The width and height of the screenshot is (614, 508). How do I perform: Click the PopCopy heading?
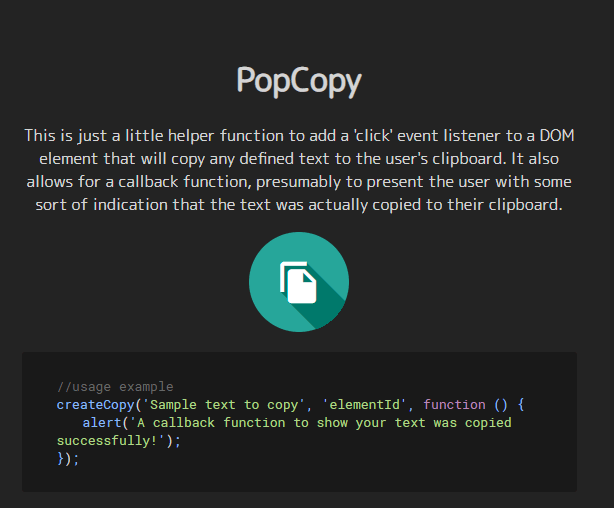299,81
